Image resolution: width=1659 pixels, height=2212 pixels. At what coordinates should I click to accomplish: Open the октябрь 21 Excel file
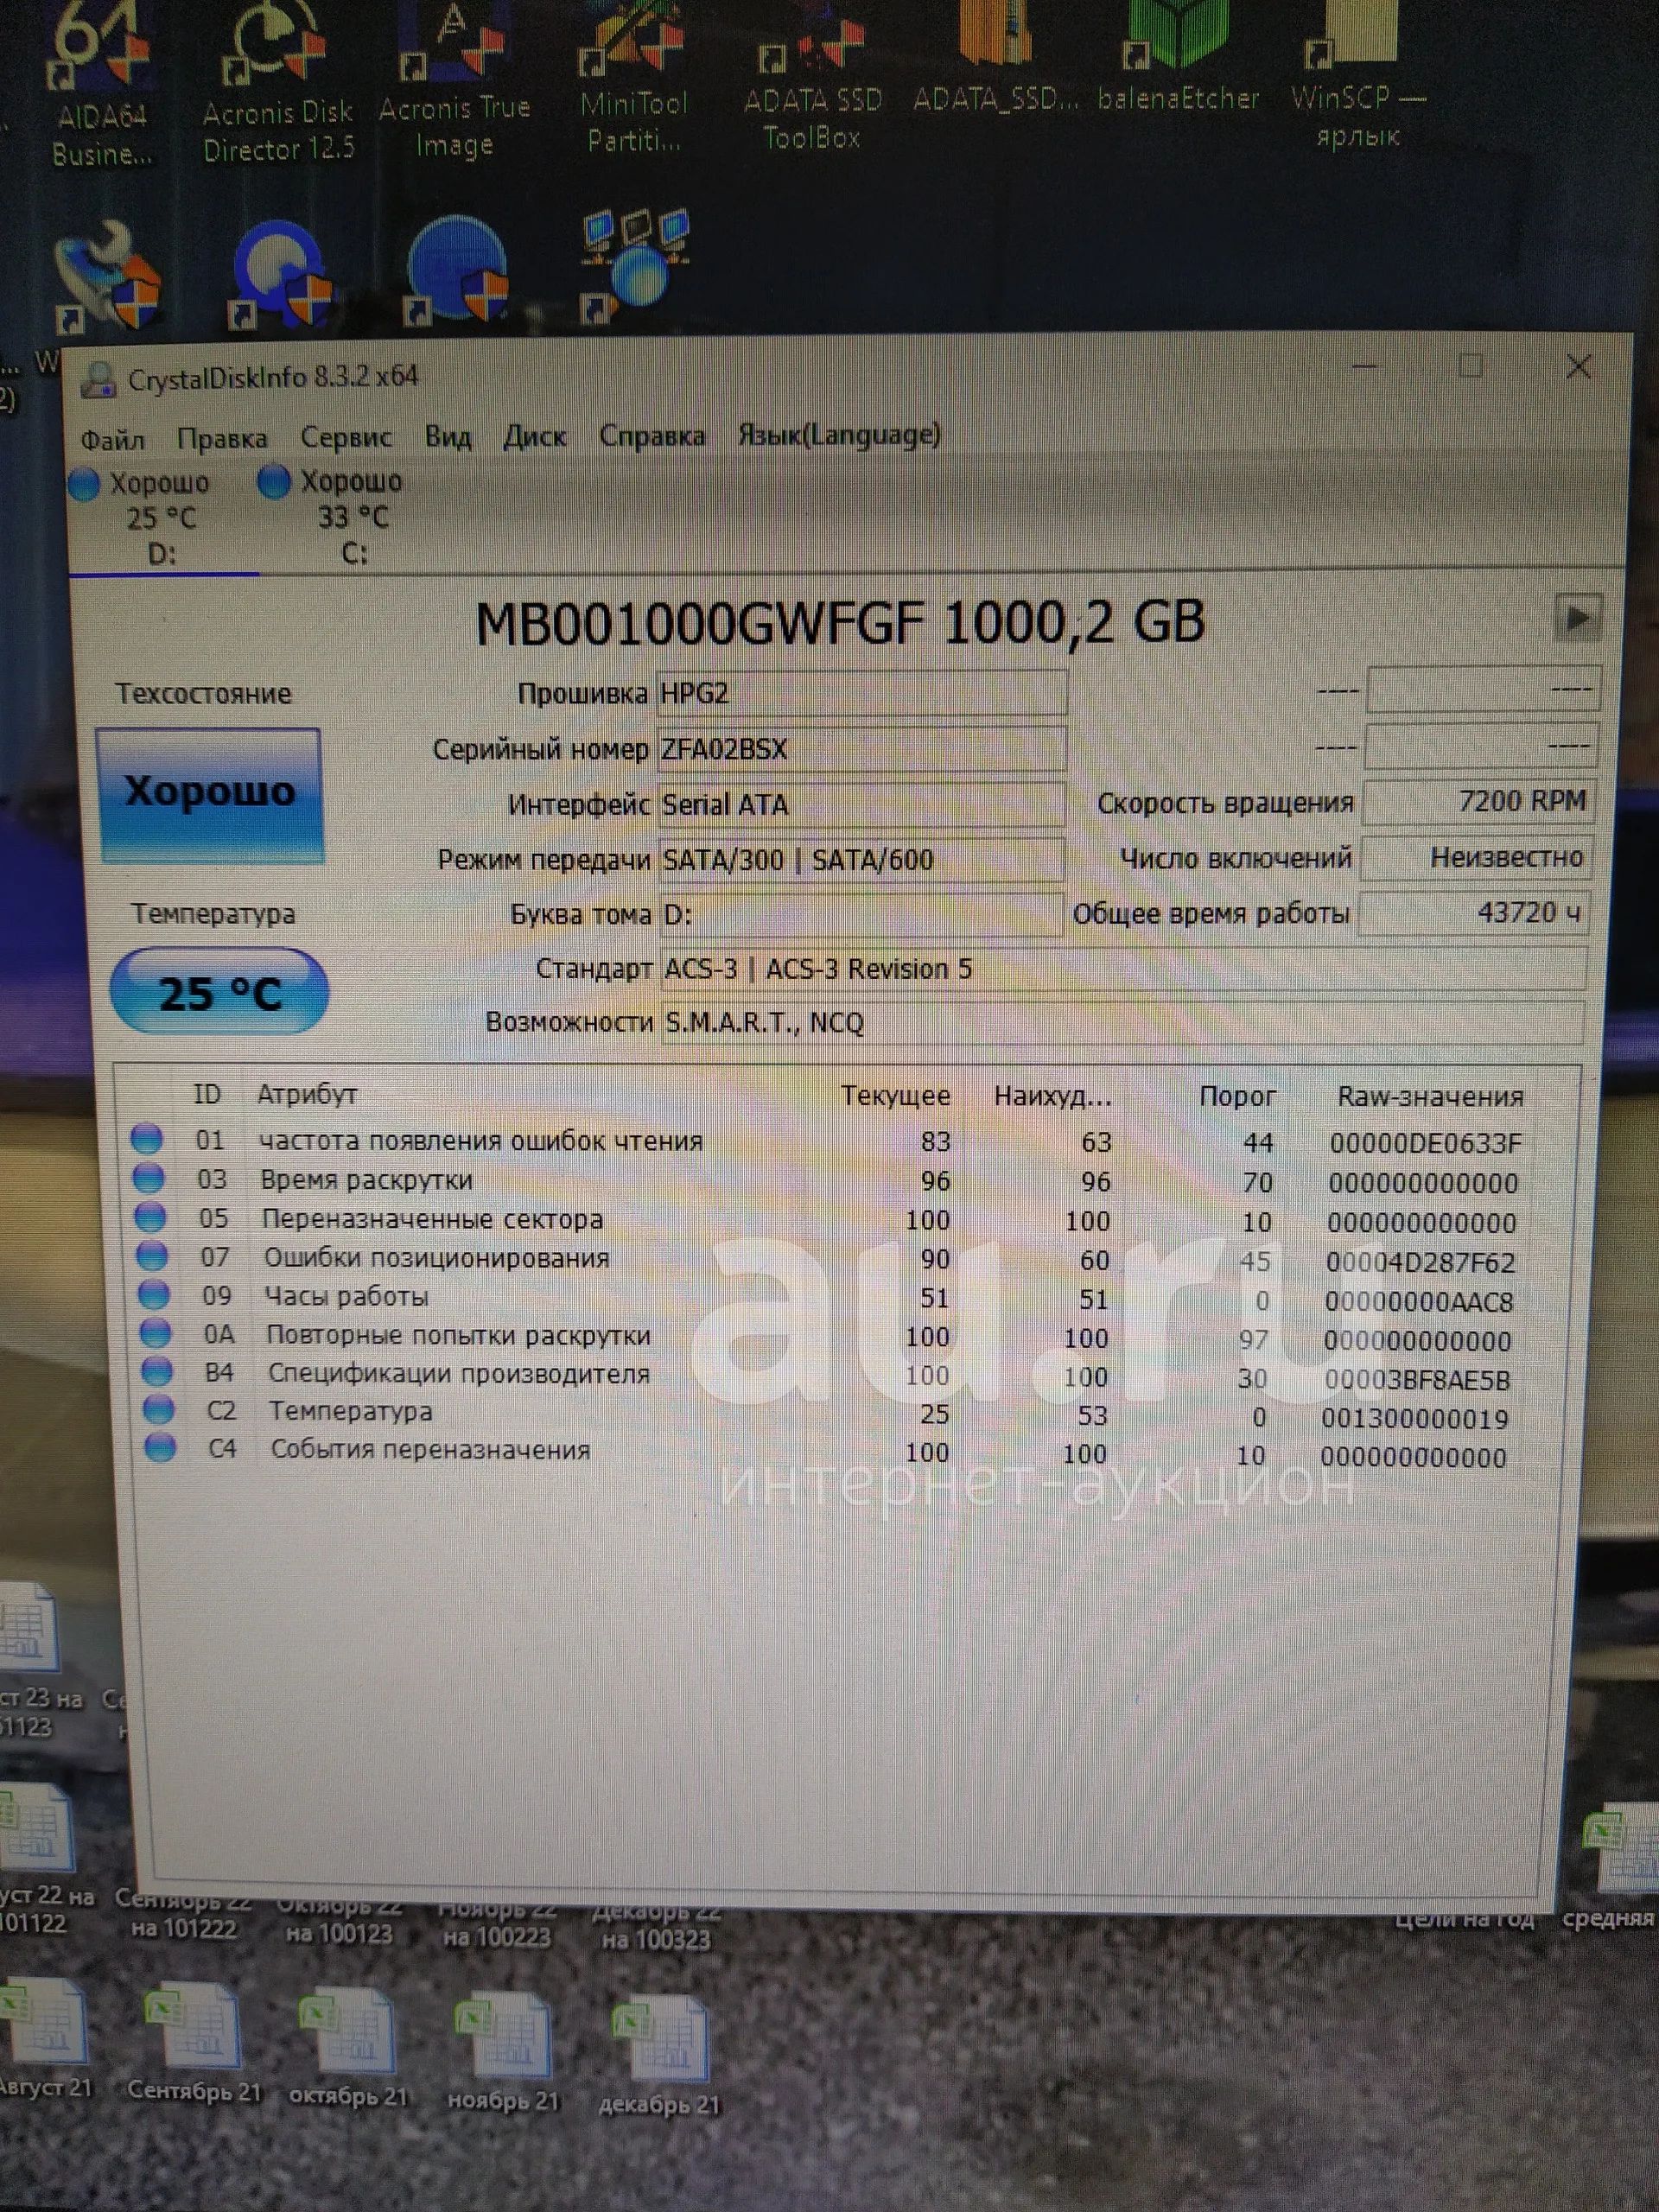tap(348, 2048)
